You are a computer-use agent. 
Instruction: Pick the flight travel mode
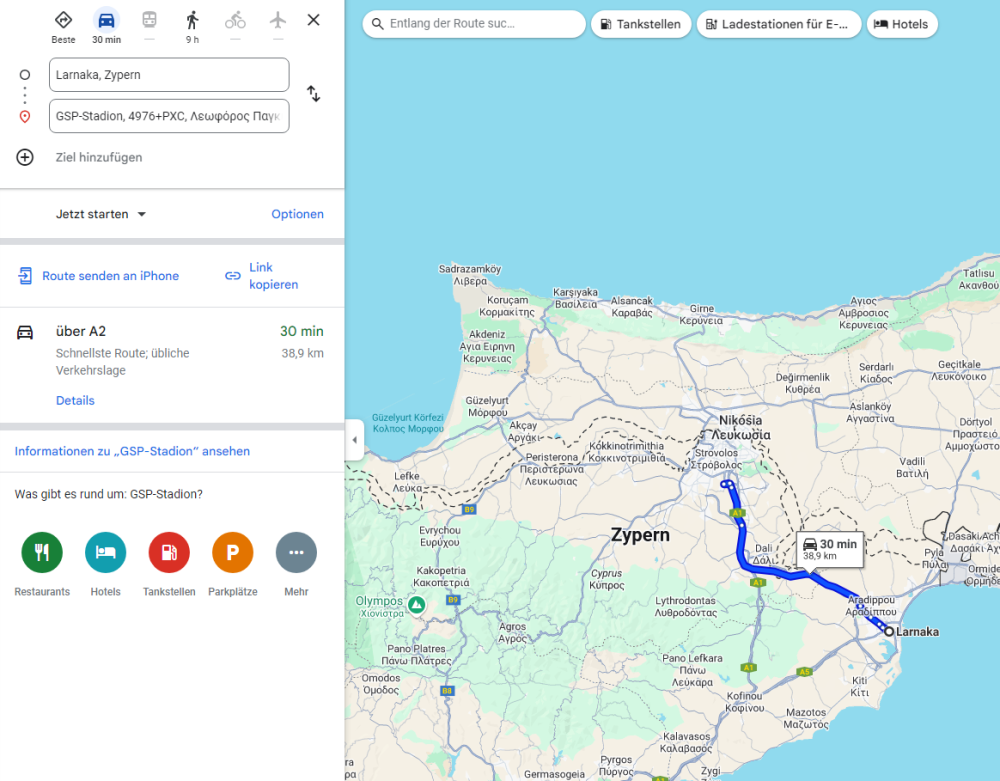coord(278,21)
